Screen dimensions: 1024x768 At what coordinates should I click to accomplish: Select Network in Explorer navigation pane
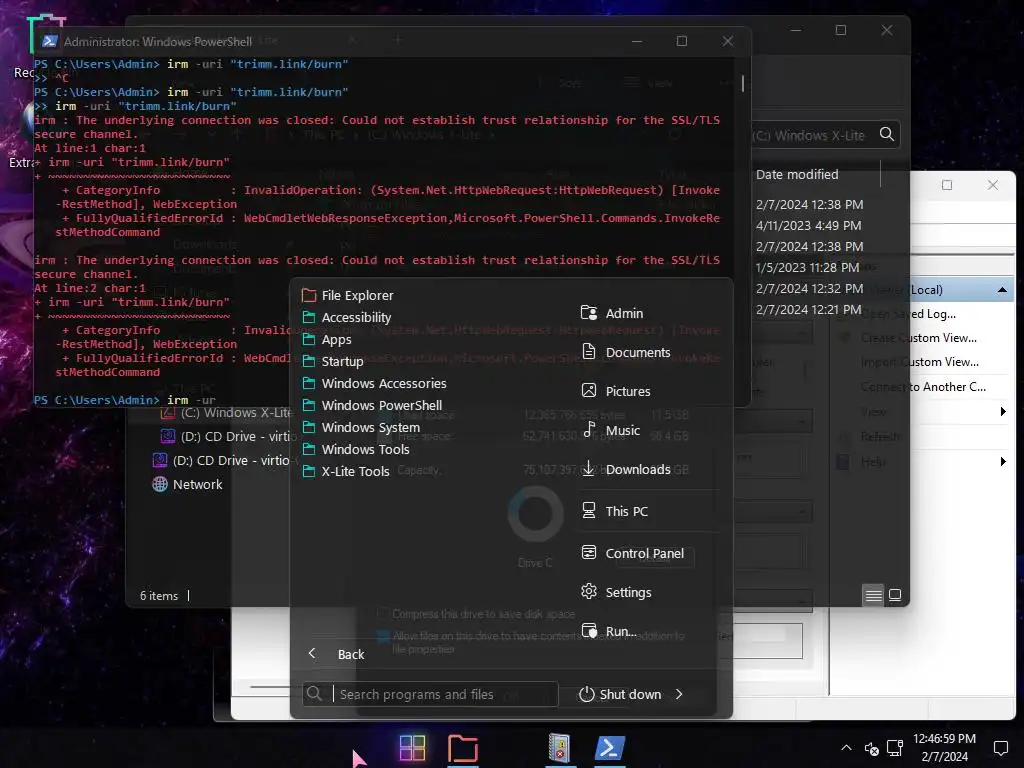187,485
